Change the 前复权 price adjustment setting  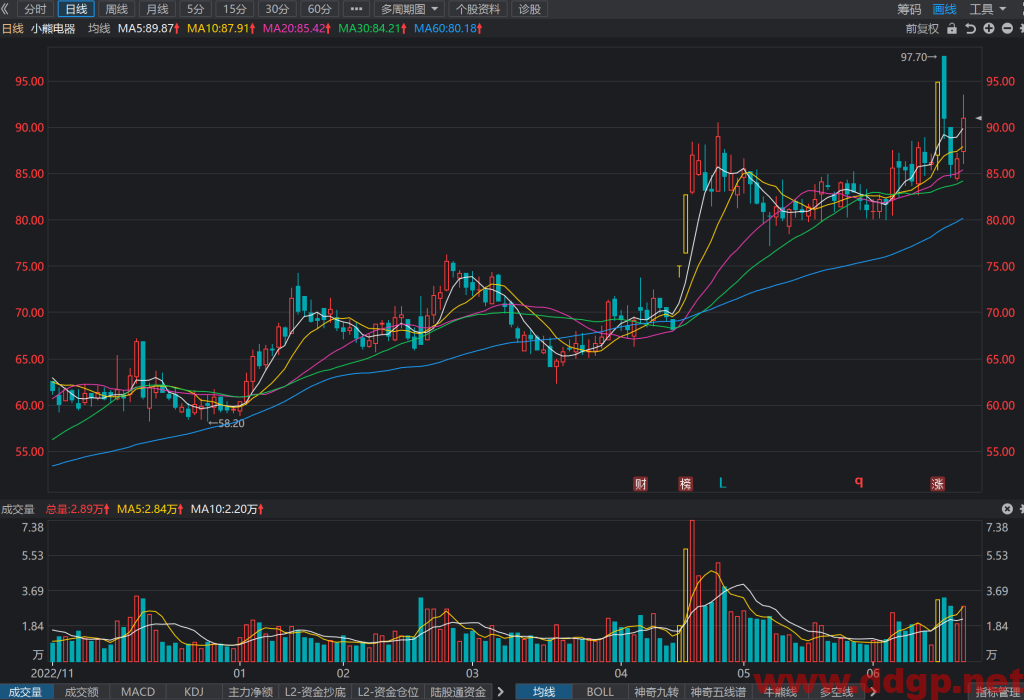pos(922,29)
